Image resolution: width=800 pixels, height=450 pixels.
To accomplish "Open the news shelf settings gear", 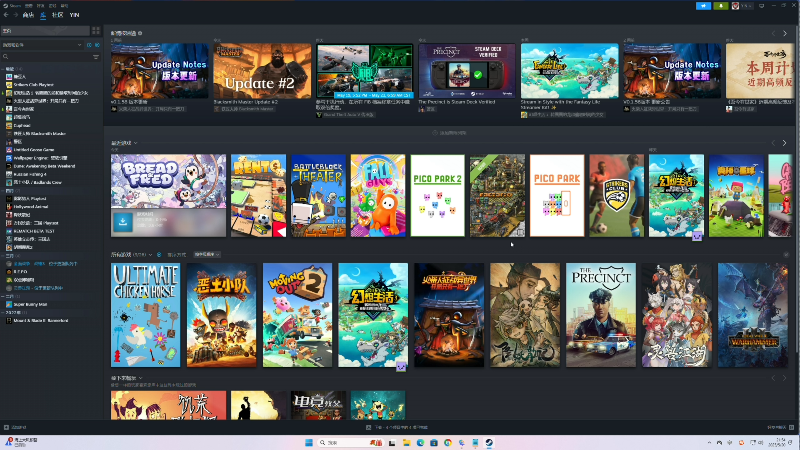I will pyautogui.click(x=140, y=33).
